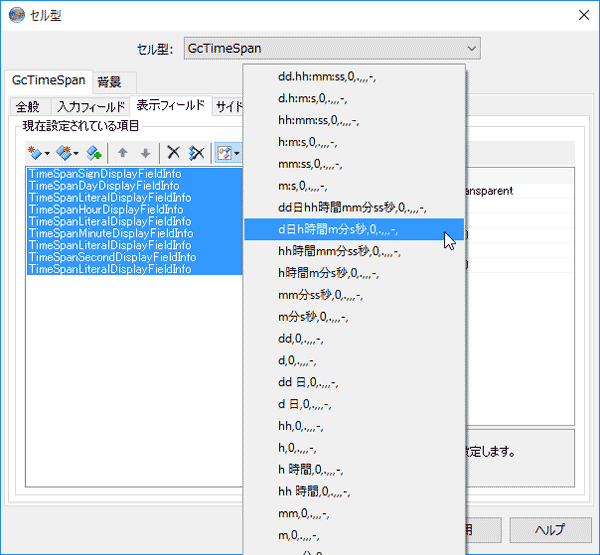Choose mm分ss秒 format
Viewport: 600px width, 555px height.
click(354, 295)
